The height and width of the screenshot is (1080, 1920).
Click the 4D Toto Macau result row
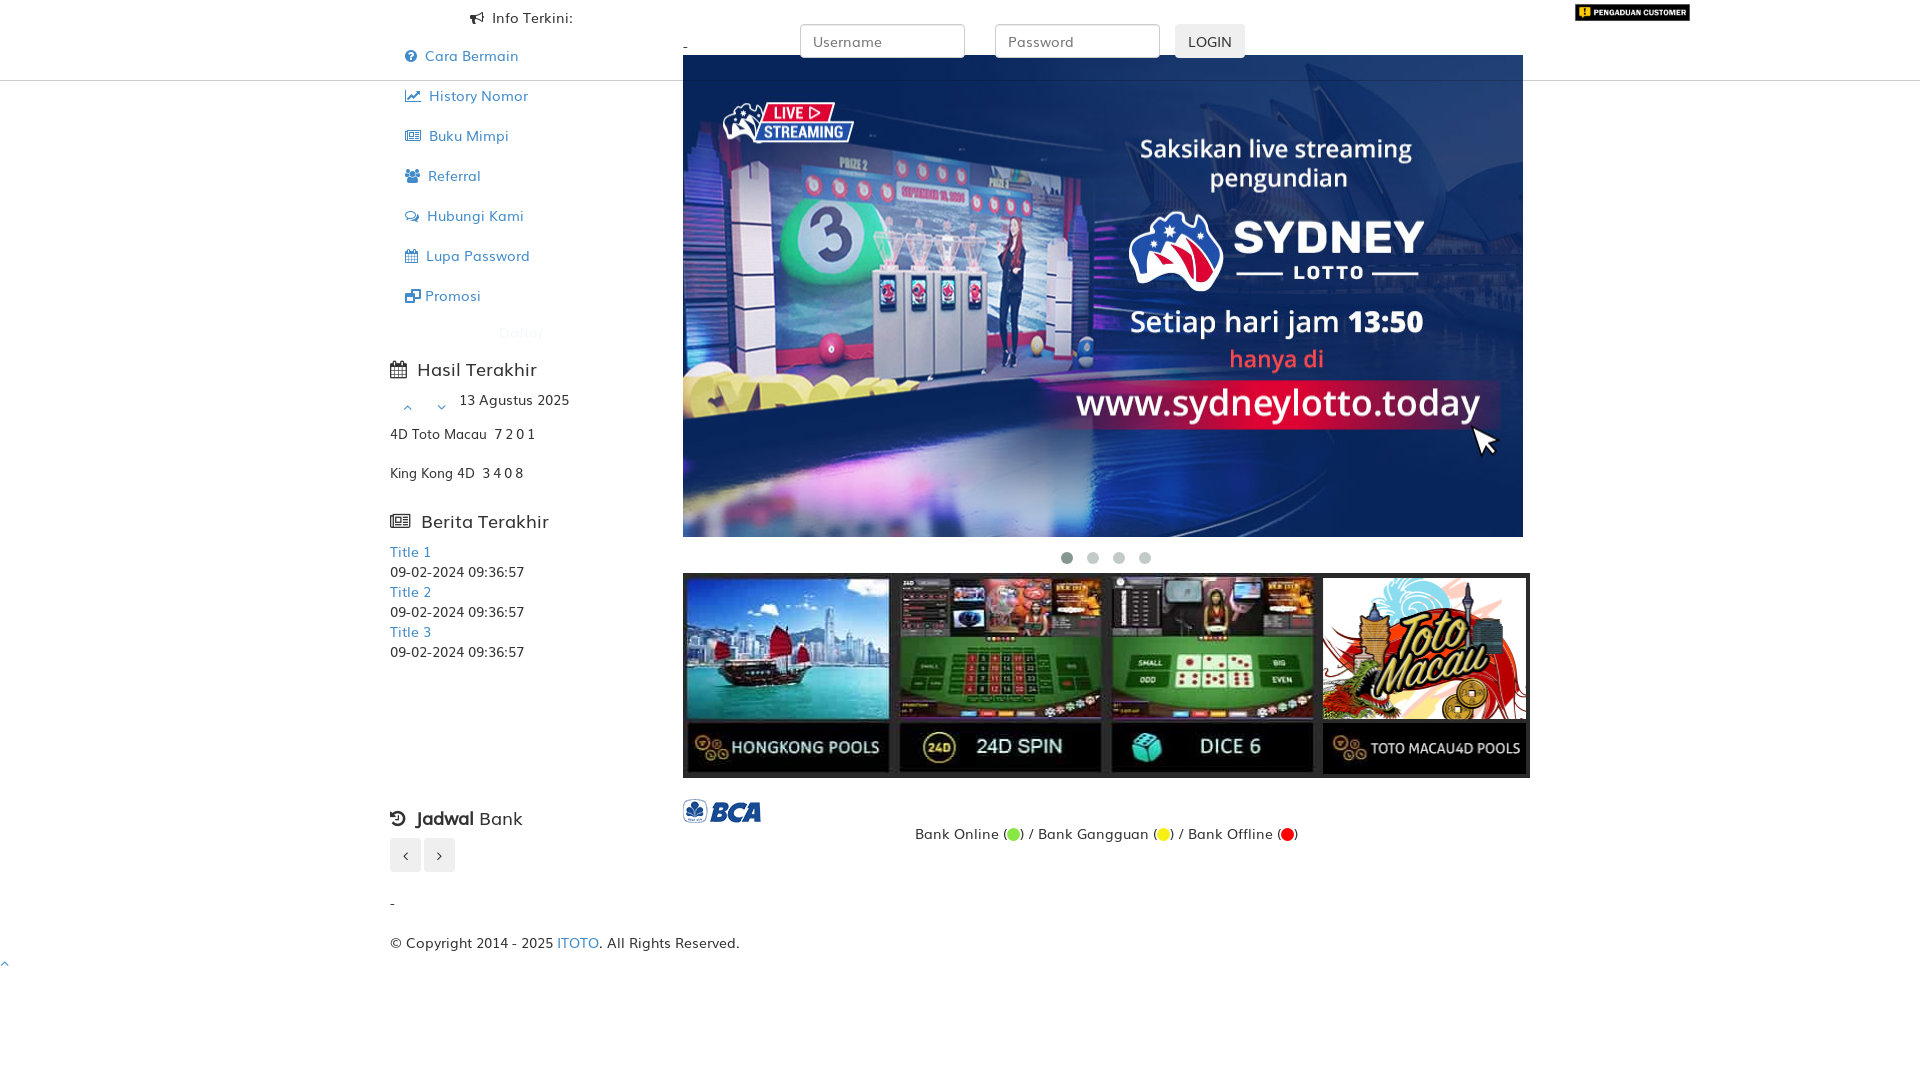[462, 434]
